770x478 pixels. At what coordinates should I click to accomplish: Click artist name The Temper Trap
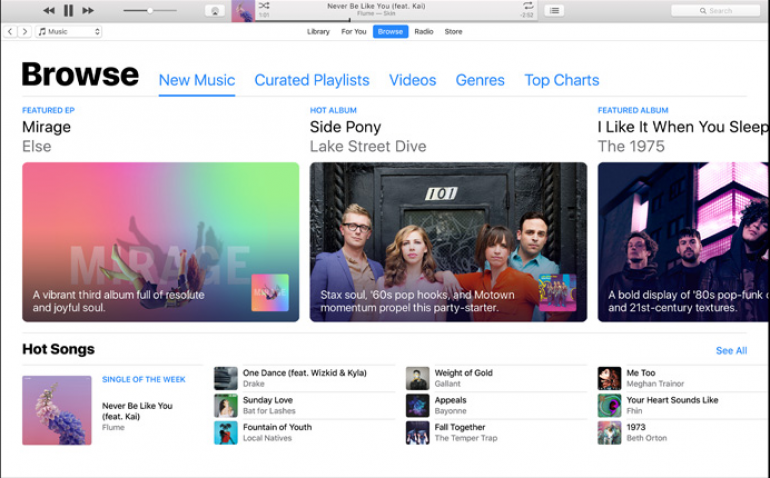[x=466, y=438]
